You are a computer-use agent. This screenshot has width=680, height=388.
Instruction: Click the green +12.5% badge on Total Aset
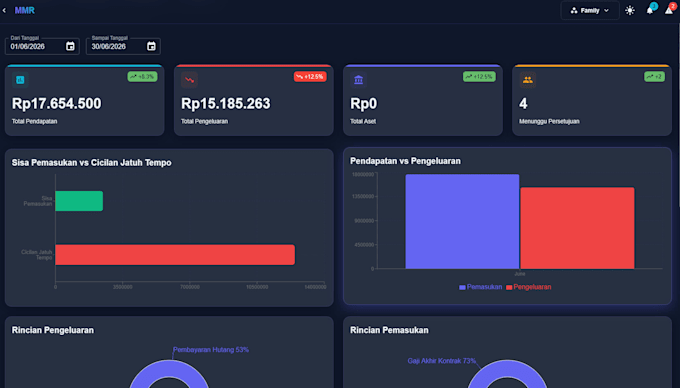(479, 77)
